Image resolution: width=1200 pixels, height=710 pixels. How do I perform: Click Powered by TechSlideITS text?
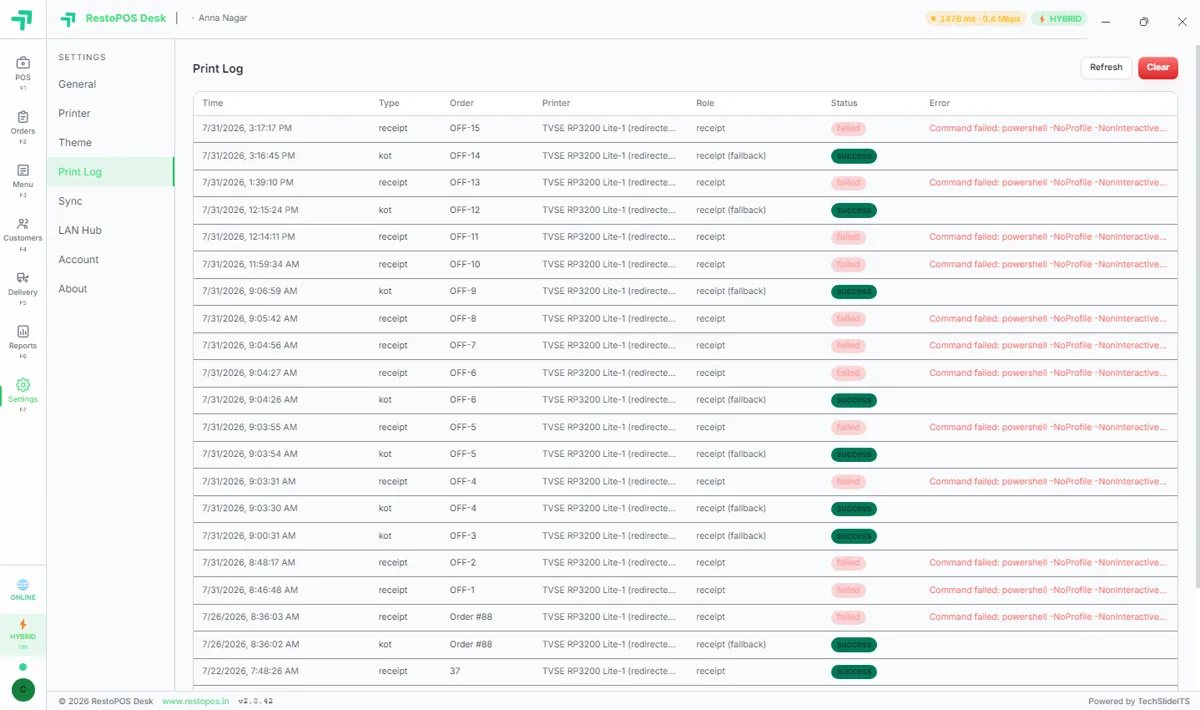1139,701
